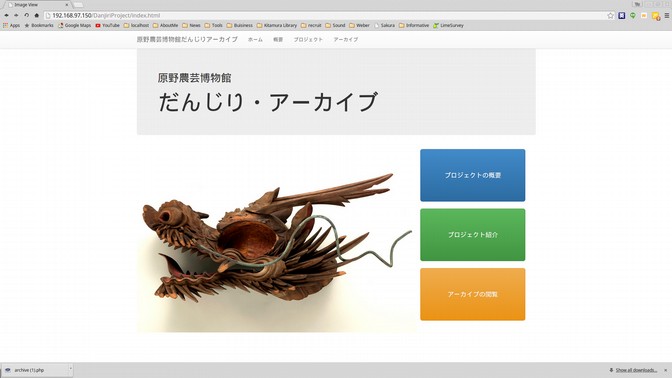Screen dimensions: 672x378
Task: Open the Tools bookmark folder
Action: pos(213,25)
